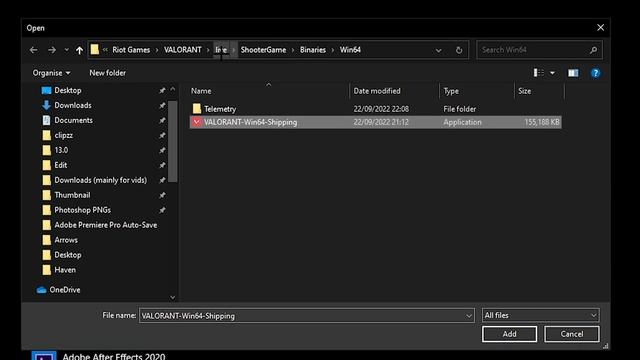
Task: Go up one folder level
Action: tap(79, 50)
